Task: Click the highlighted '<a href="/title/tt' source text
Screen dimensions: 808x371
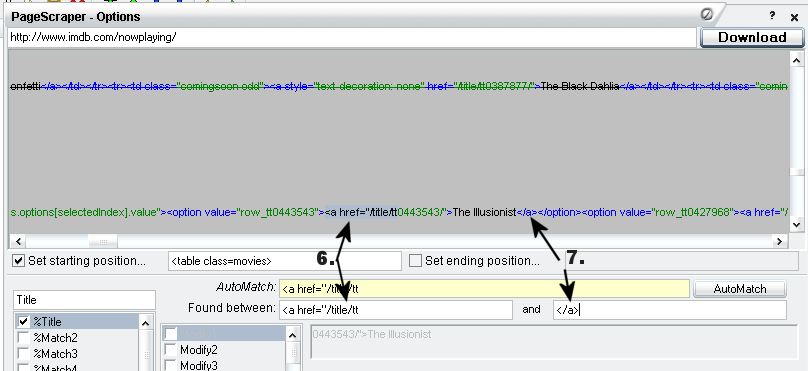Action: click(361, 212)
